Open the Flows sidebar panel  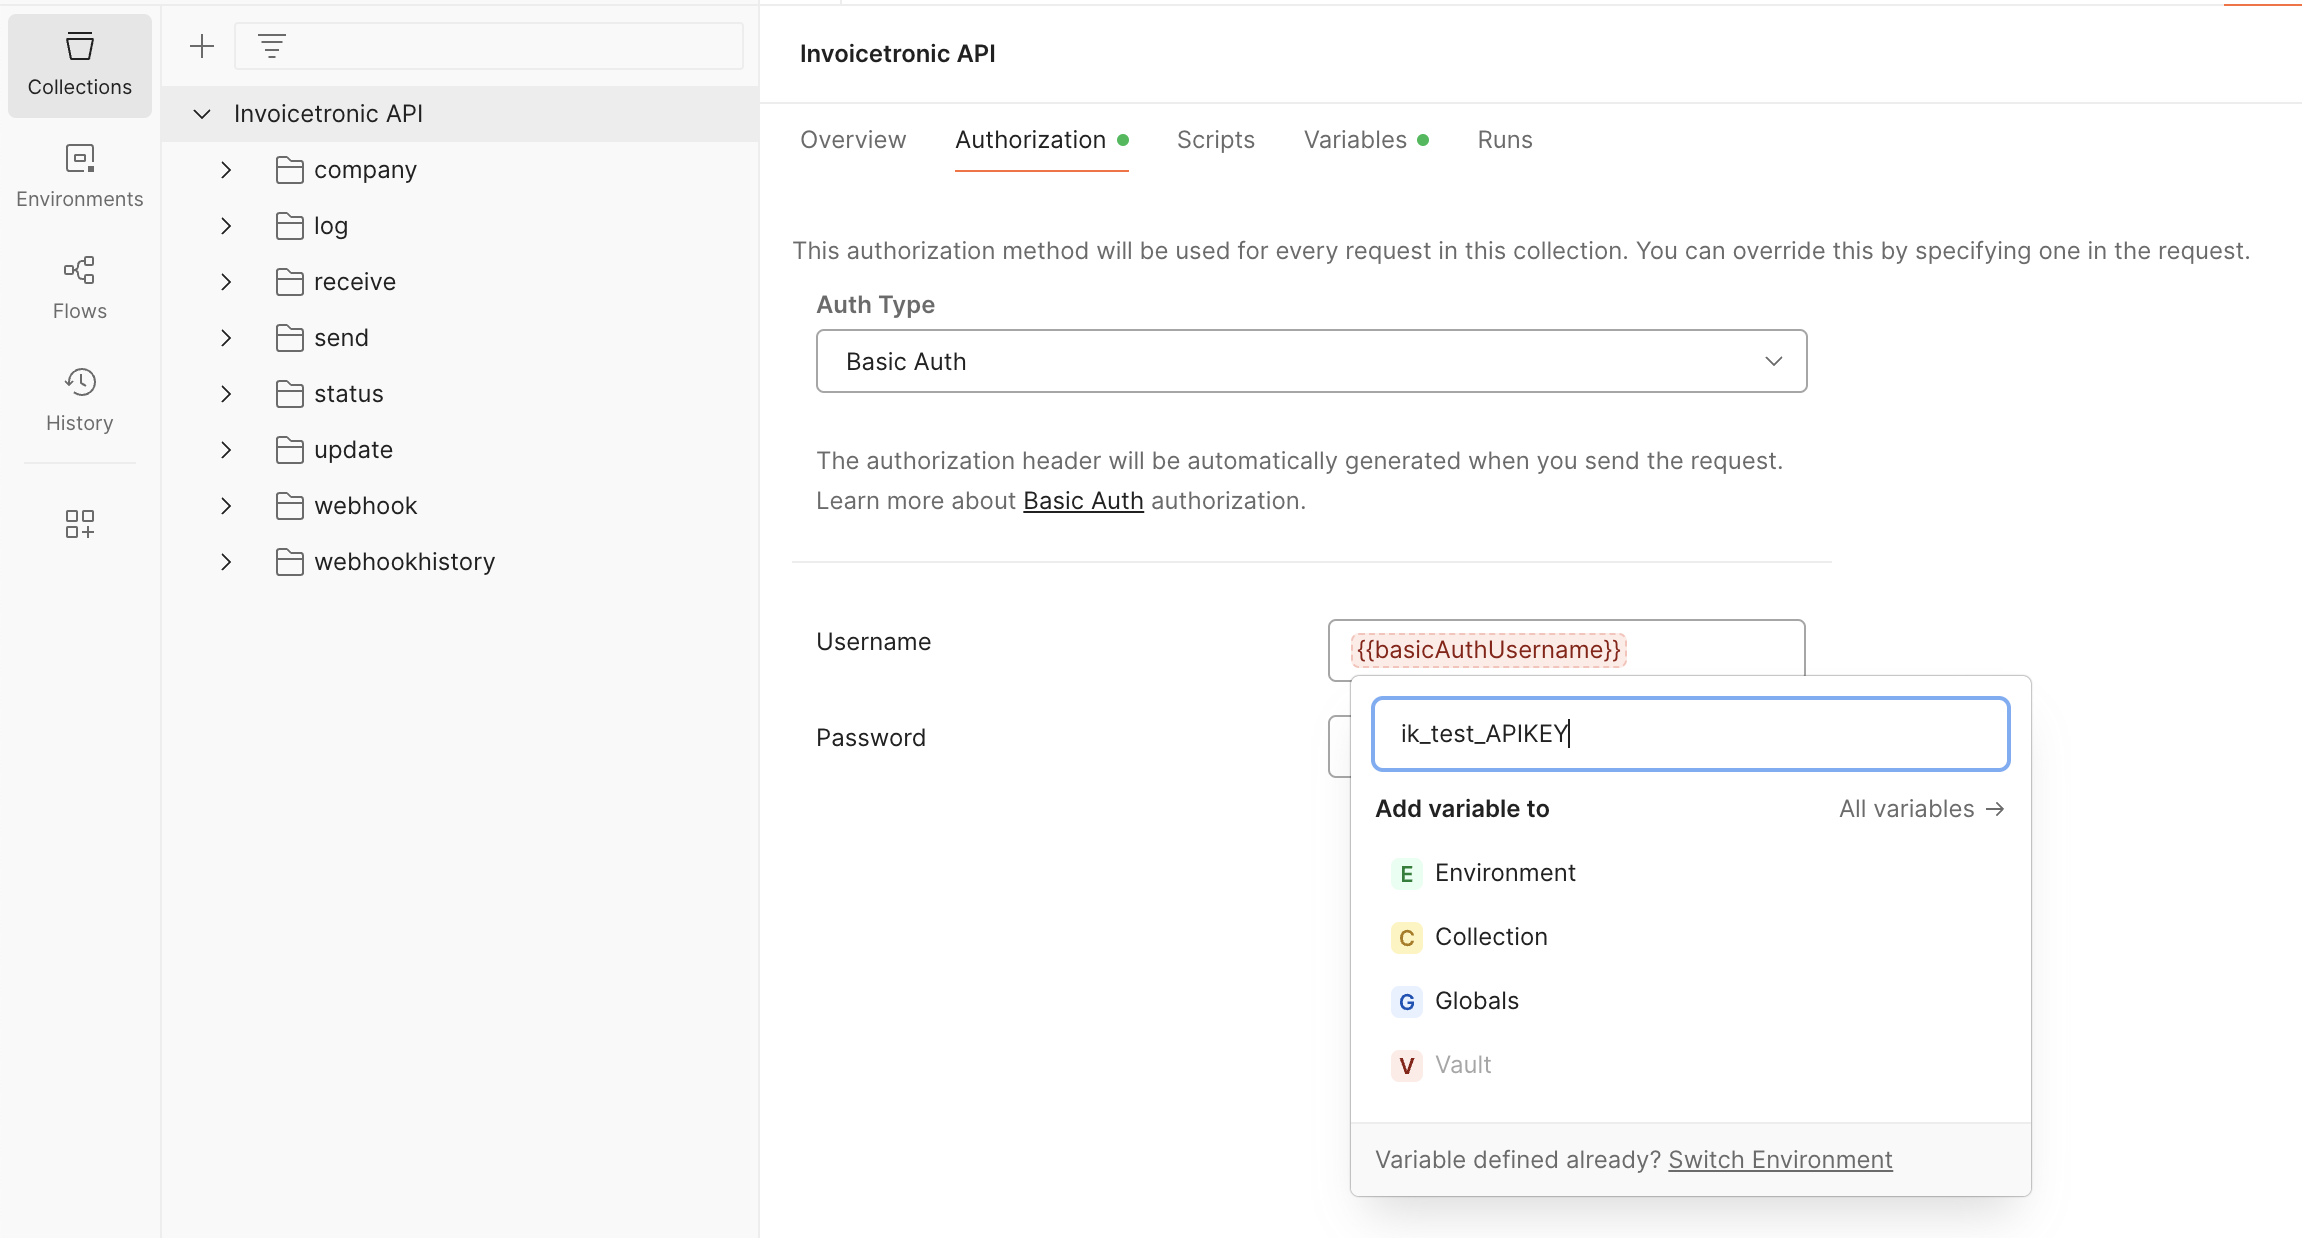79,288
